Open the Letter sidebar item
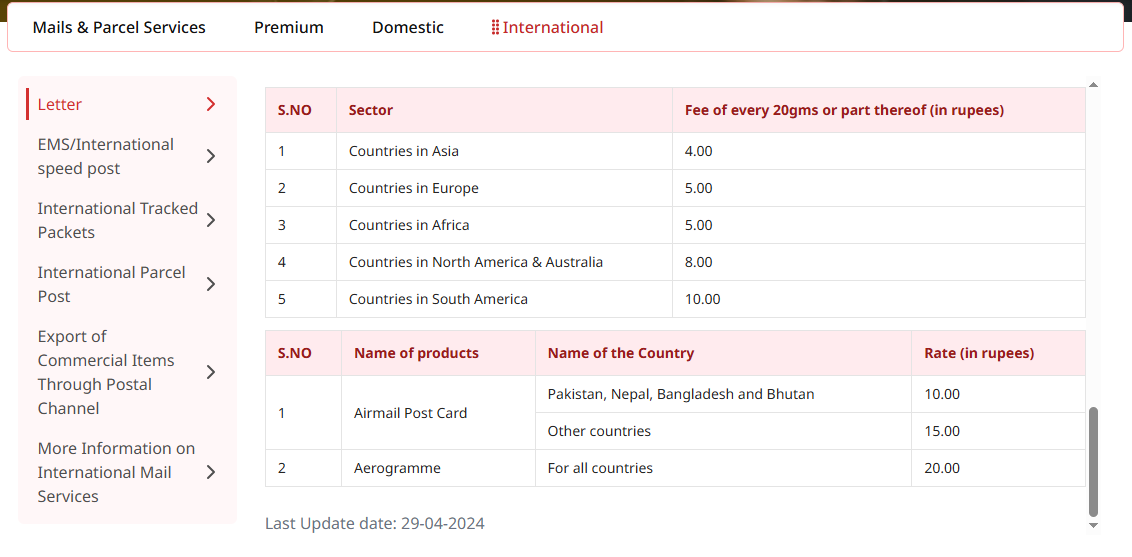1132x557 pixels. click(60, 104)
